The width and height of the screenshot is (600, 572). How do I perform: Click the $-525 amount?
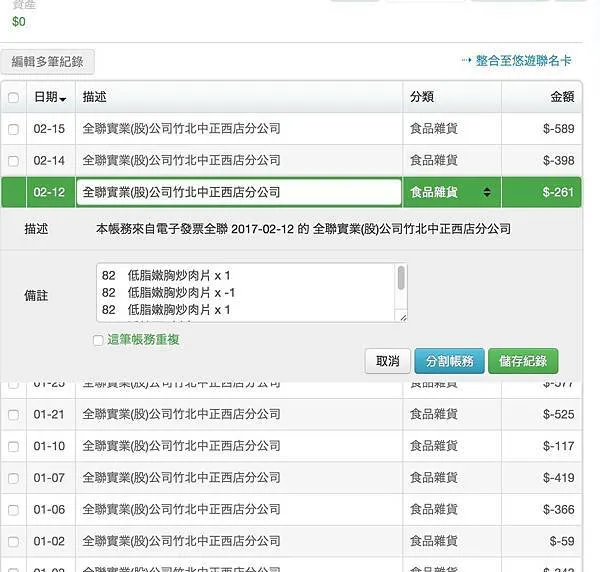558,414
